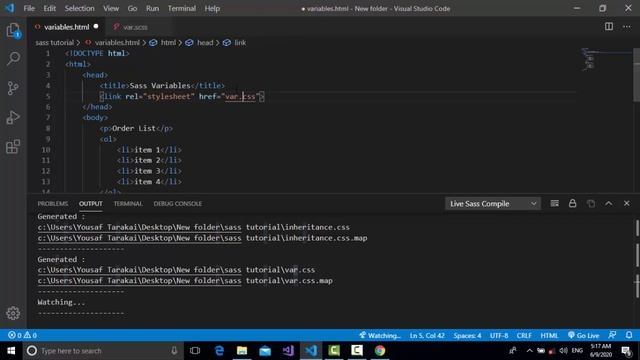Click the Ln 5, Col 42 status

pos(427,335)
